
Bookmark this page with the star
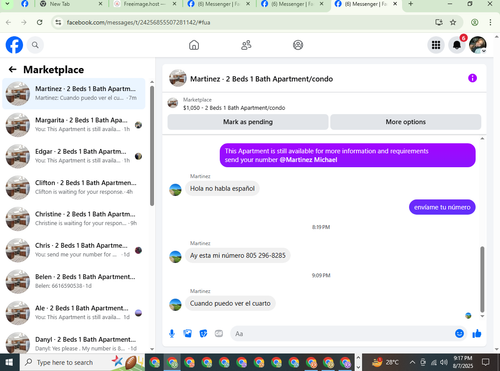click(453, 22)
